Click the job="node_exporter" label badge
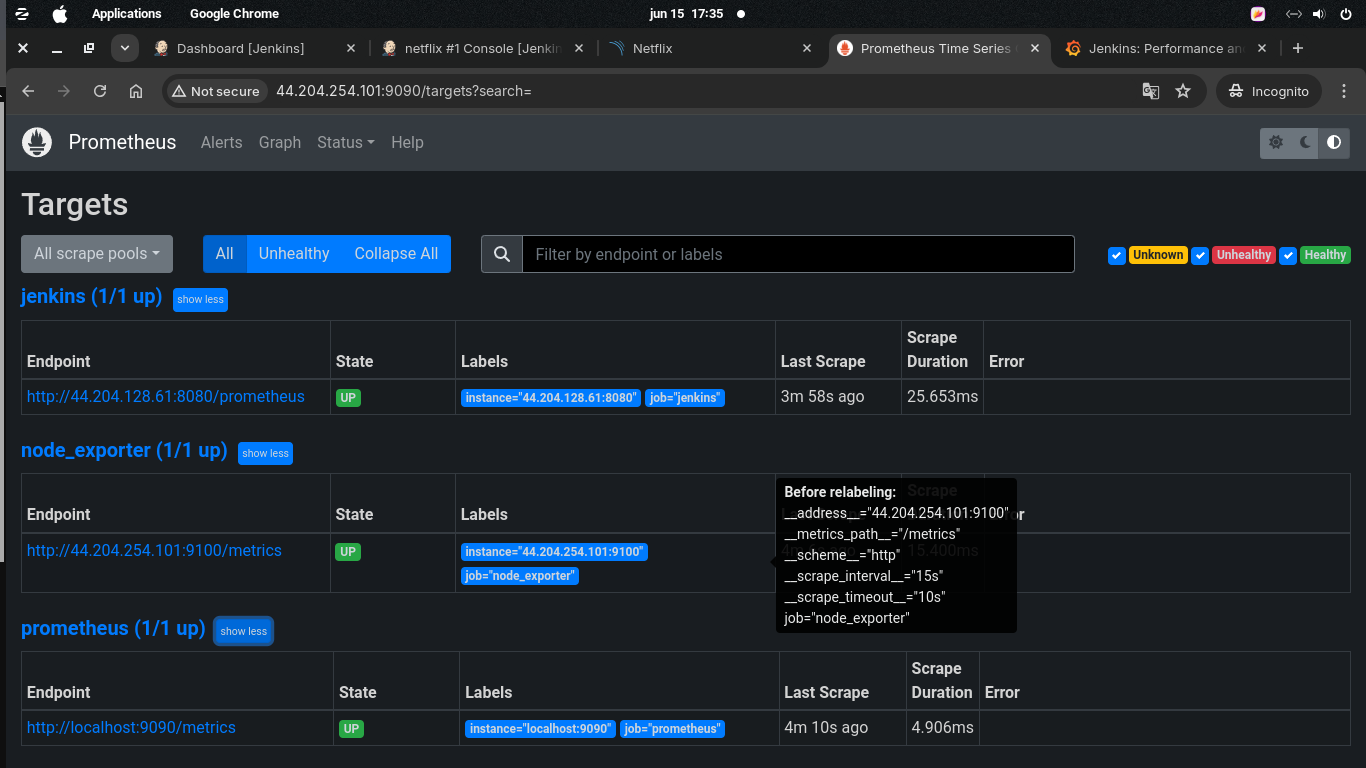The width and height of the screenshot is (1366, 768). (x=520, y=576)
